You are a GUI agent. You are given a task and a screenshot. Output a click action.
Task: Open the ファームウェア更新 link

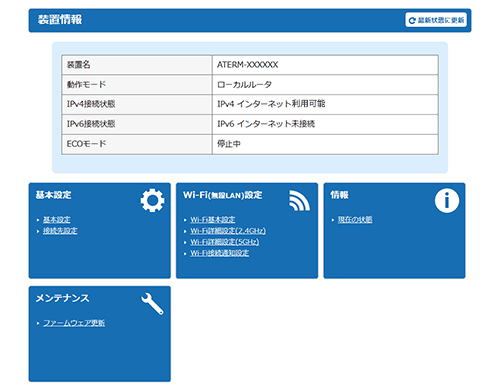point(74,323)
